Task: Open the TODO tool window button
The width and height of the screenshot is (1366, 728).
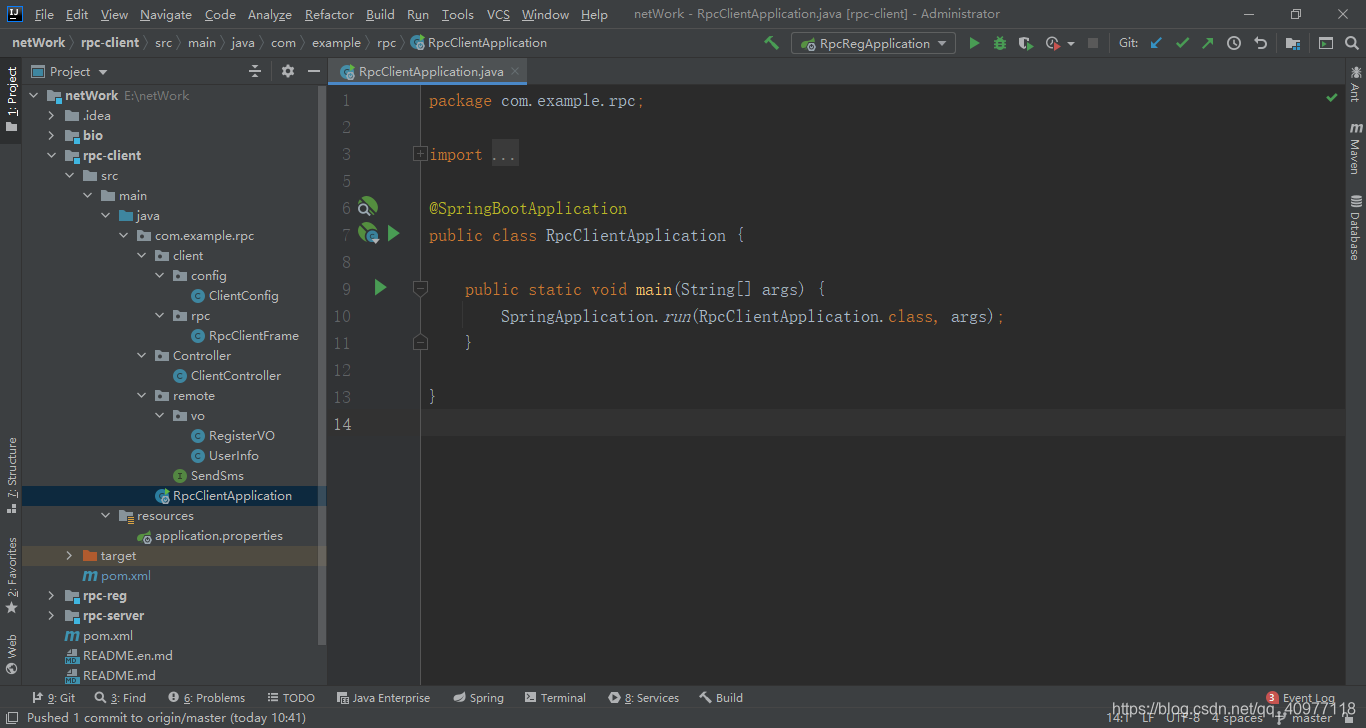Action: pyautogui.click(x=291, y=698)
